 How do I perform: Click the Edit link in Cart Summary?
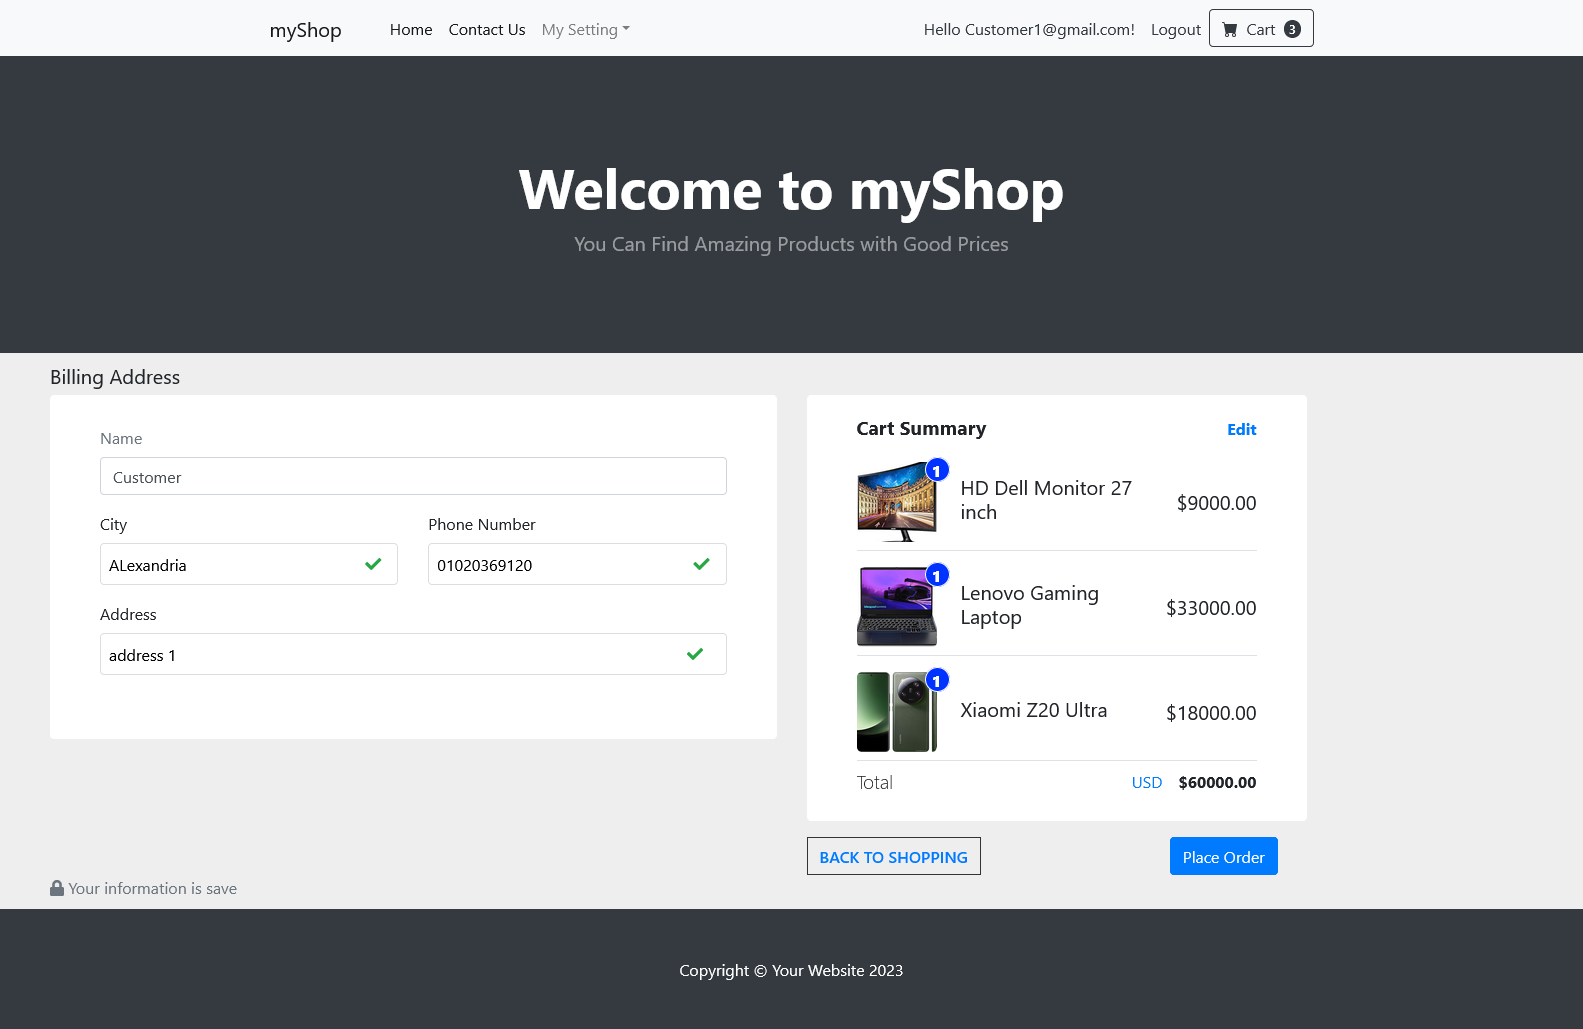(x=1241, y=429)
